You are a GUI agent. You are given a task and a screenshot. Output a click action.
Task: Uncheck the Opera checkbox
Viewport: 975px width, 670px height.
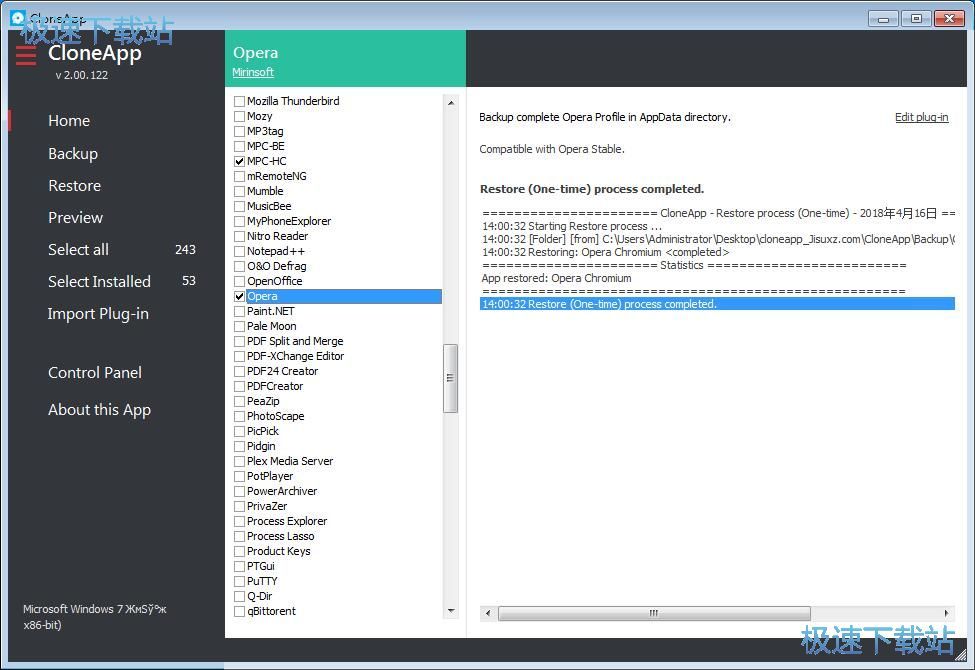pos(239,296)
